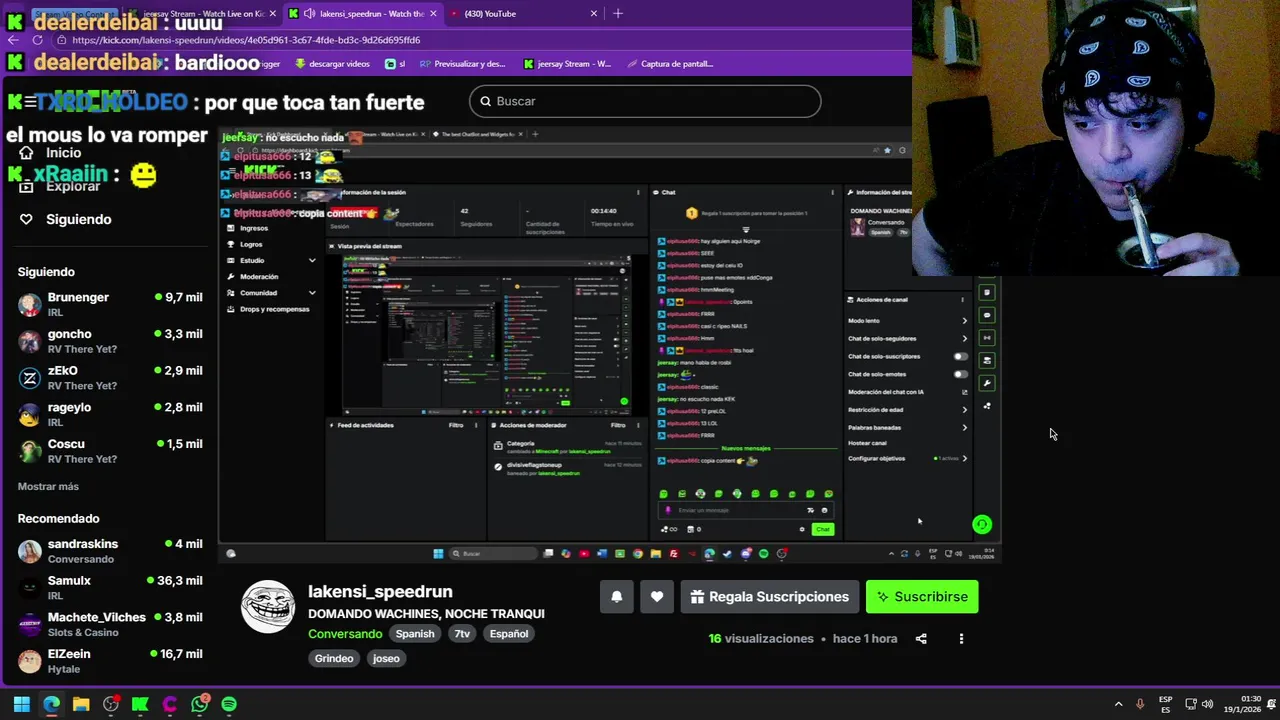
Task: Focus the Buscar search field
Action: pyautogui.click(x=645, y=101)
